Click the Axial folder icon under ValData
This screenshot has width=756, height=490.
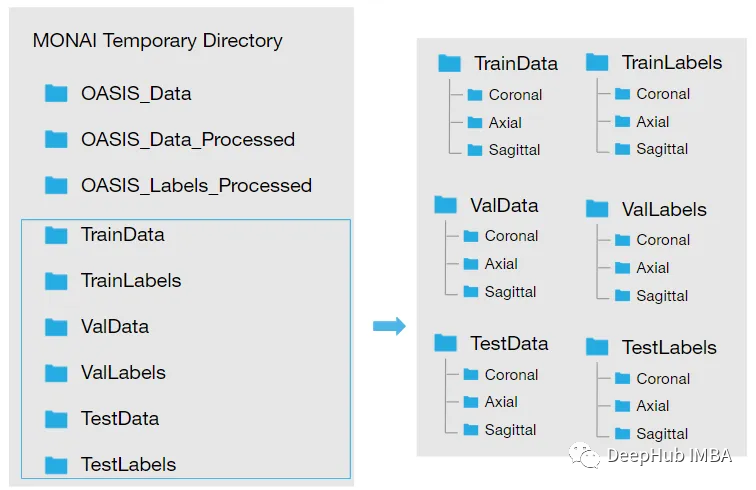tap(471, 264)
